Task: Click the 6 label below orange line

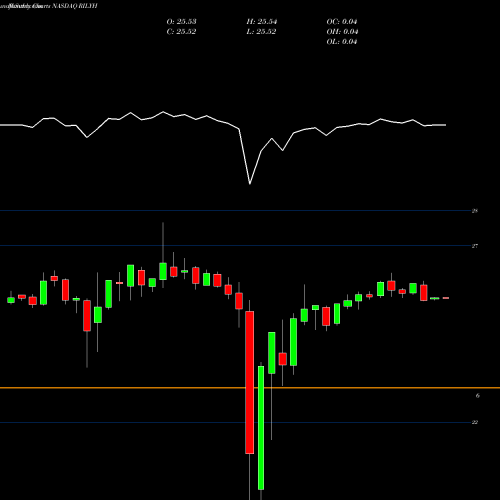Action: [478, 396]
